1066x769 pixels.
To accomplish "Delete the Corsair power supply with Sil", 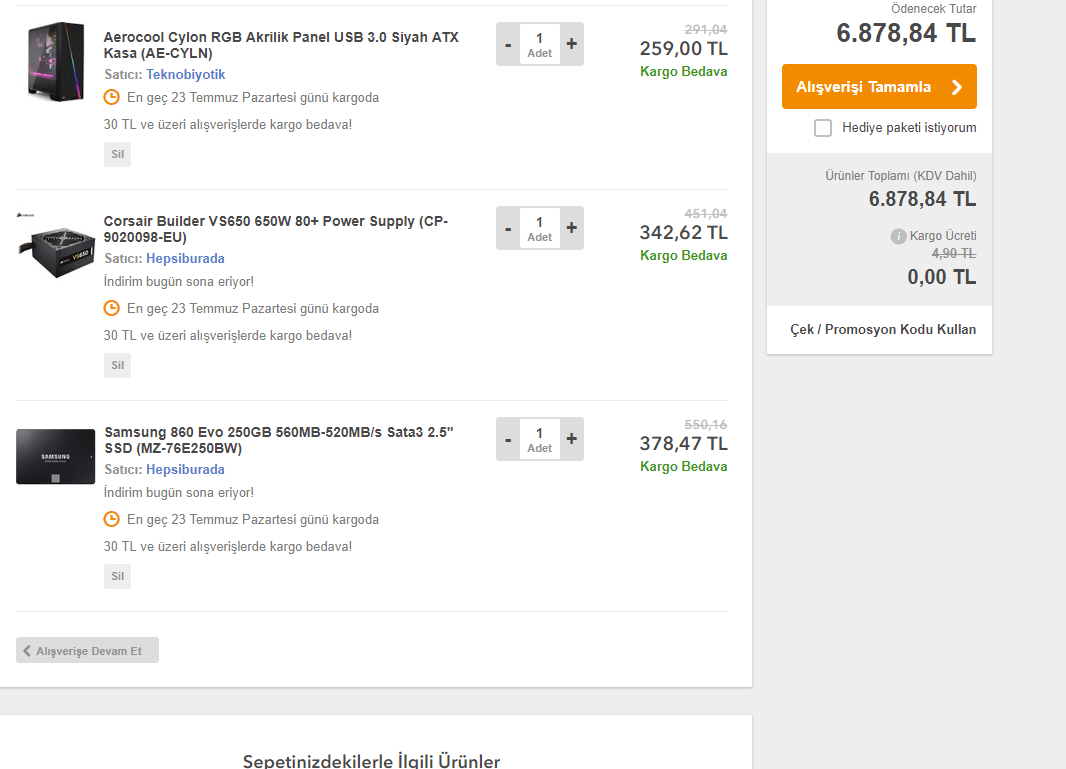I will point(117,365).
